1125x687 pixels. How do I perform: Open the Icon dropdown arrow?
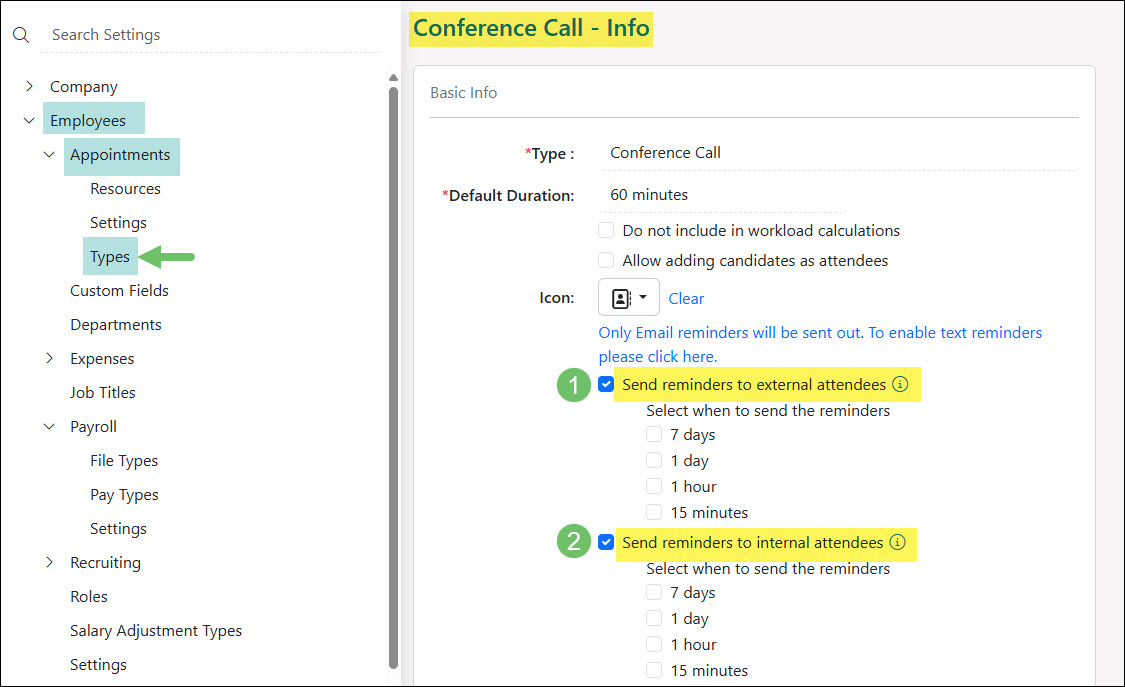tap(642, 297)
